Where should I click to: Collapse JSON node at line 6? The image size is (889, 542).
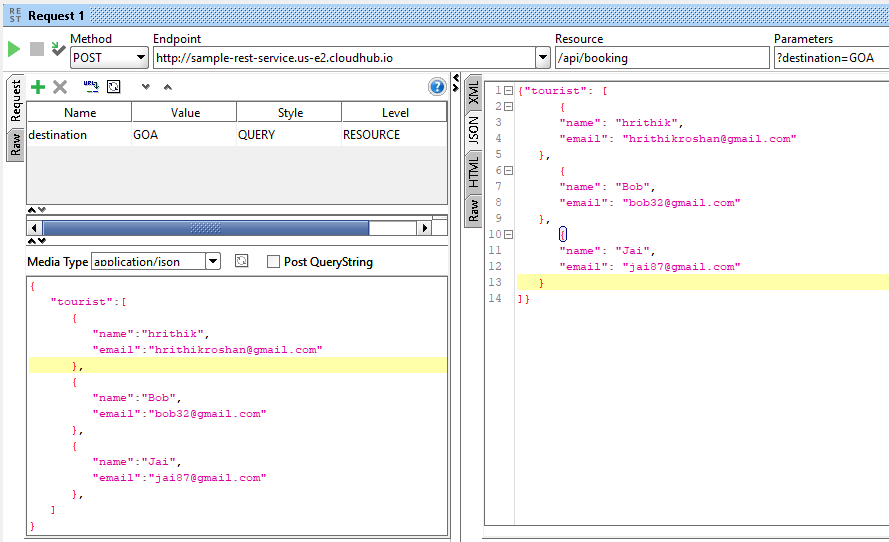point(509,171)
